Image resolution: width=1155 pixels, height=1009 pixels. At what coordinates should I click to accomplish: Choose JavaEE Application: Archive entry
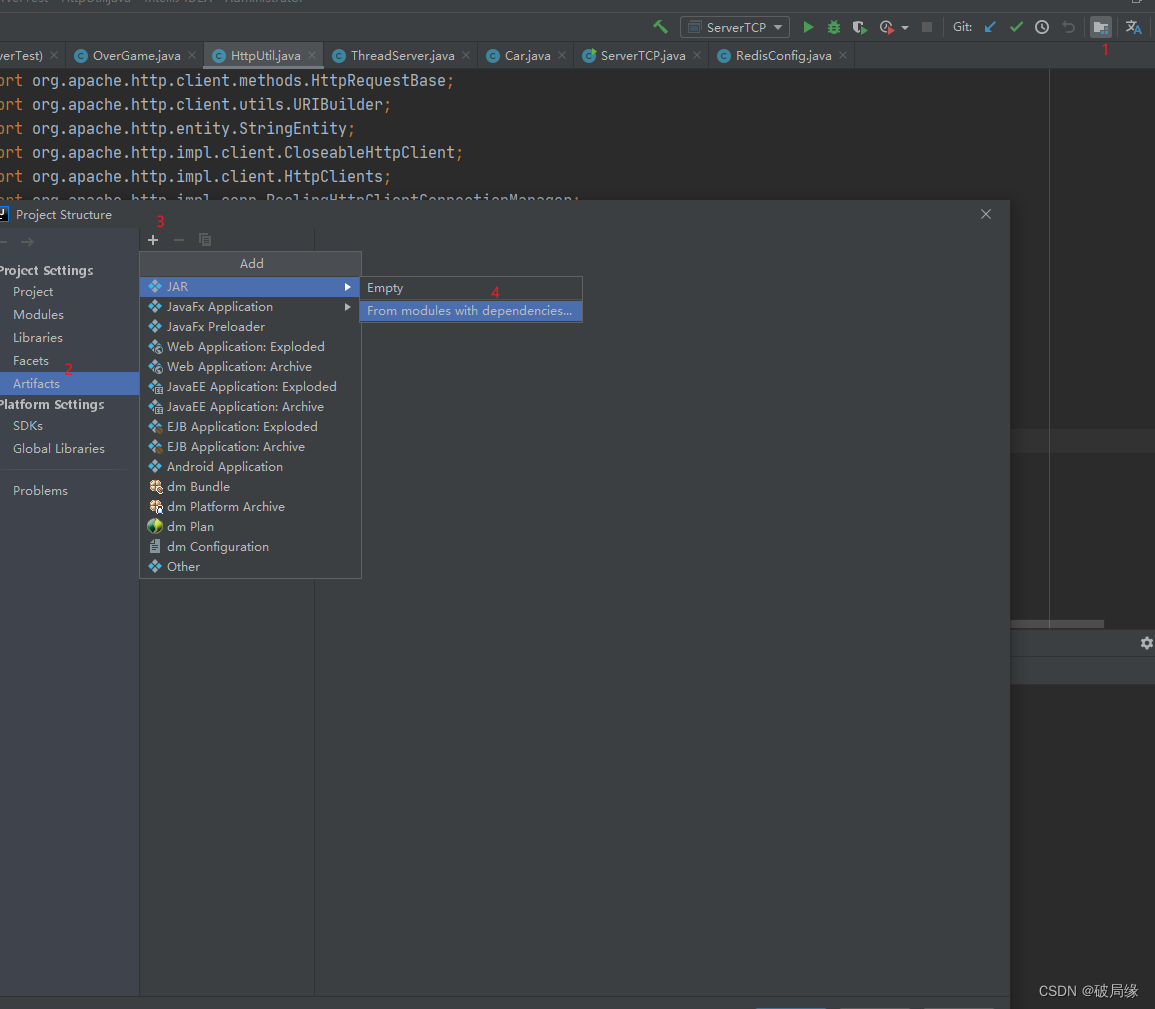(250, 407)
